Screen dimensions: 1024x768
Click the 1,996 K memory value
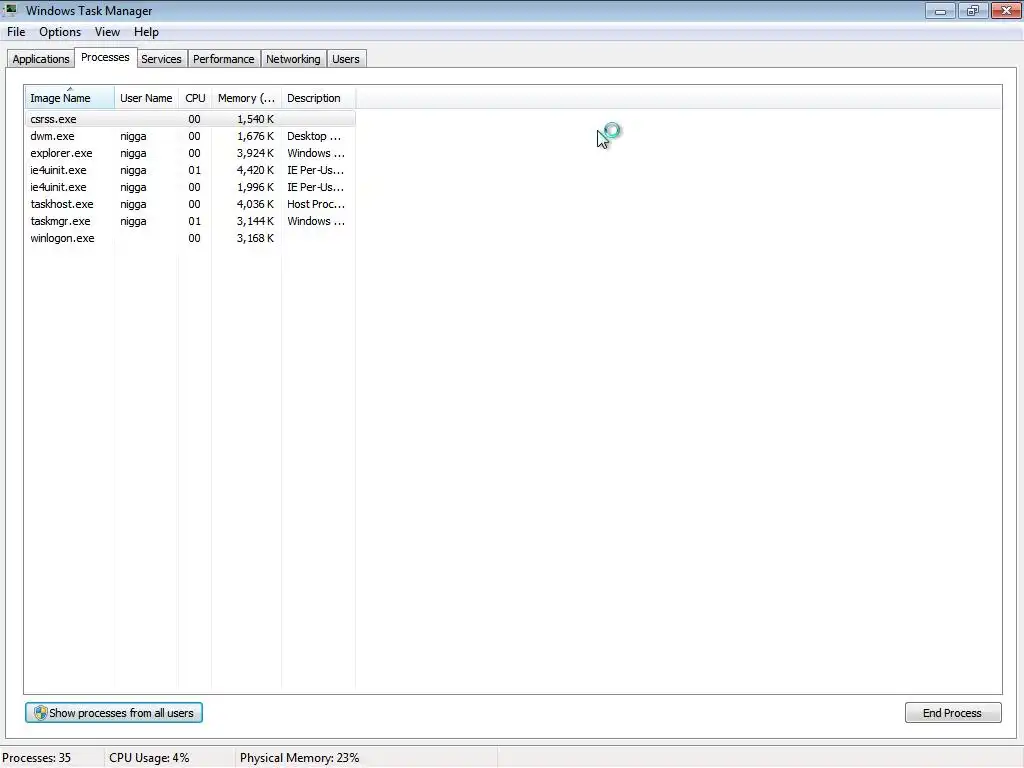pos(255,187)
